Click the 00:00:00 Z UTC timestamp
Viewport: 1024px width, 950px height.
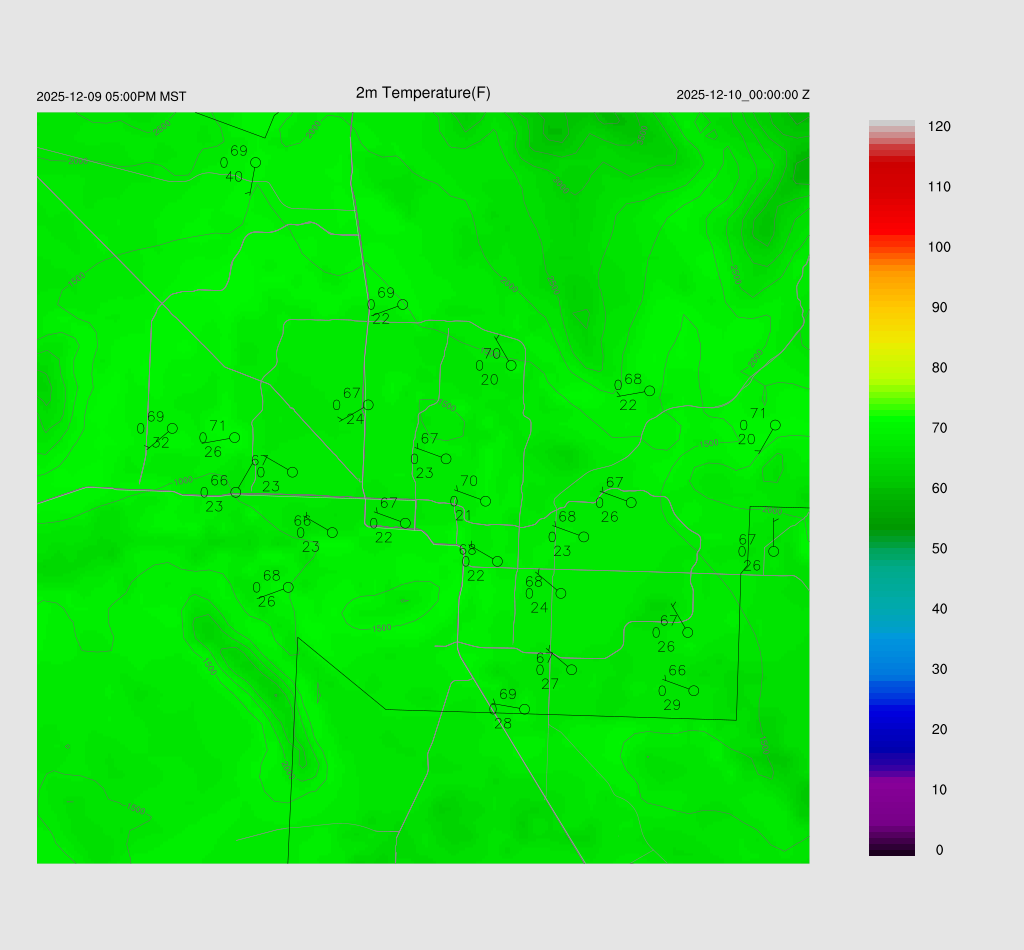click(743, 95)
